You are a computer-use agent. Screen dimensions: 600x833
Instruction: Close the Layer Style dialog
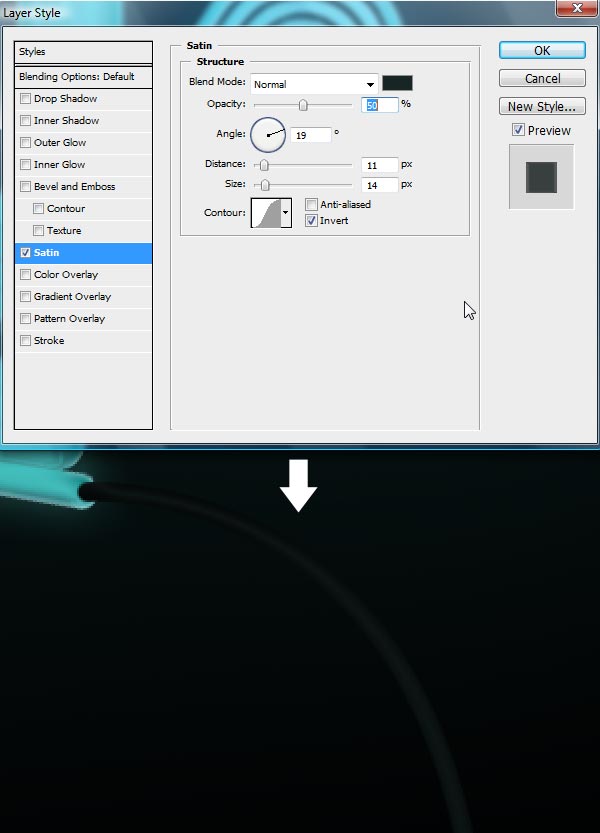click(x=577, y=8)
